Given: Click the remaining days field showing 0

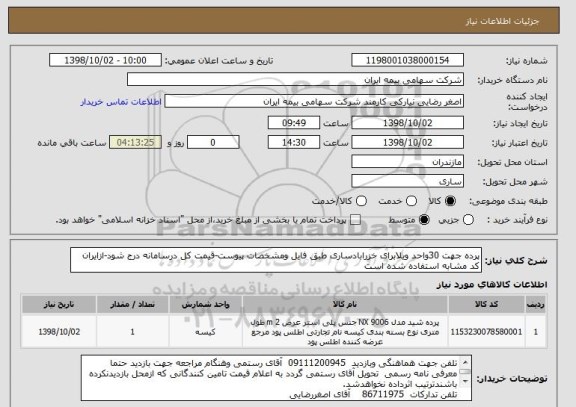Looking at the screenshot, I should [x=213, y=142].
